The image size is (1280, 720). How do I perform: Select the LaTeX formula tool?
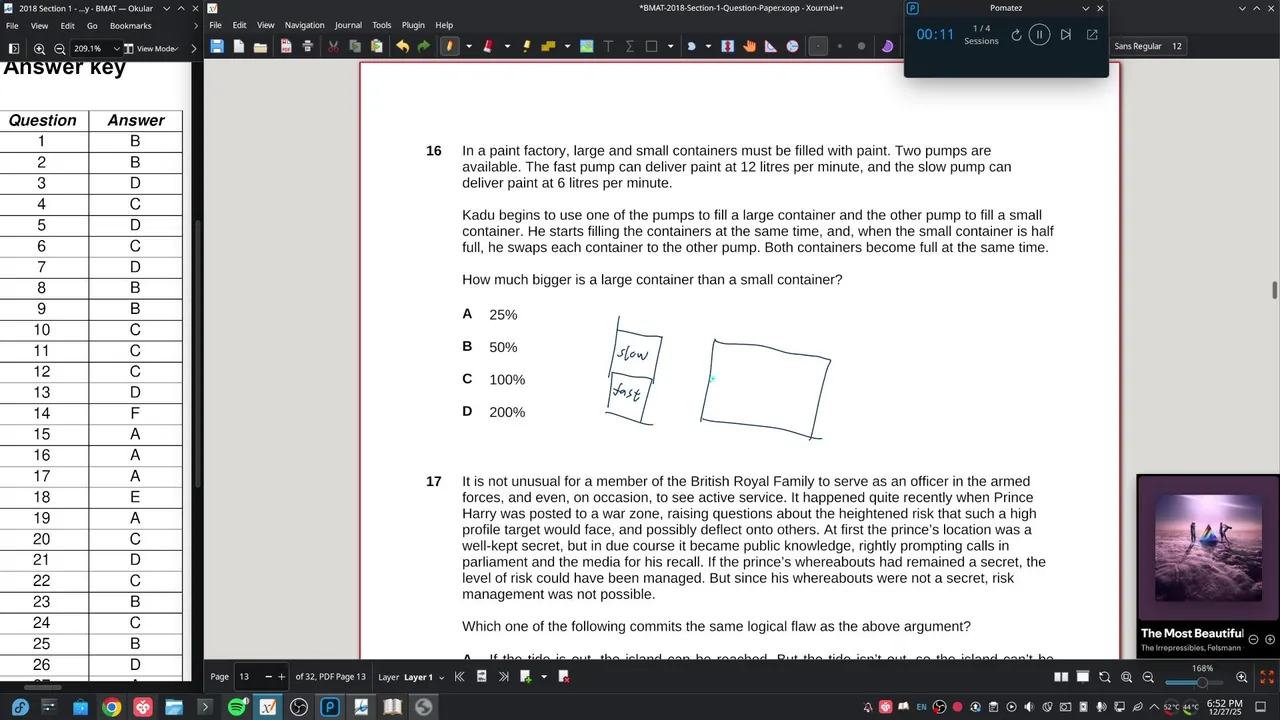point(630,46)
